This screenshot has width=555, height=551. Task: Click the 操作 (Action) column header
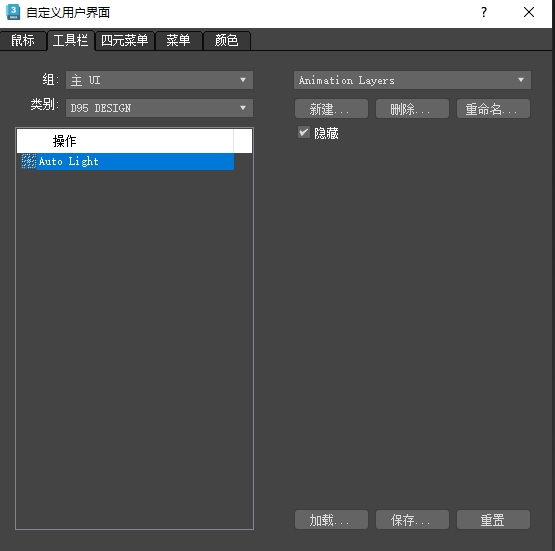click(125, 141)
